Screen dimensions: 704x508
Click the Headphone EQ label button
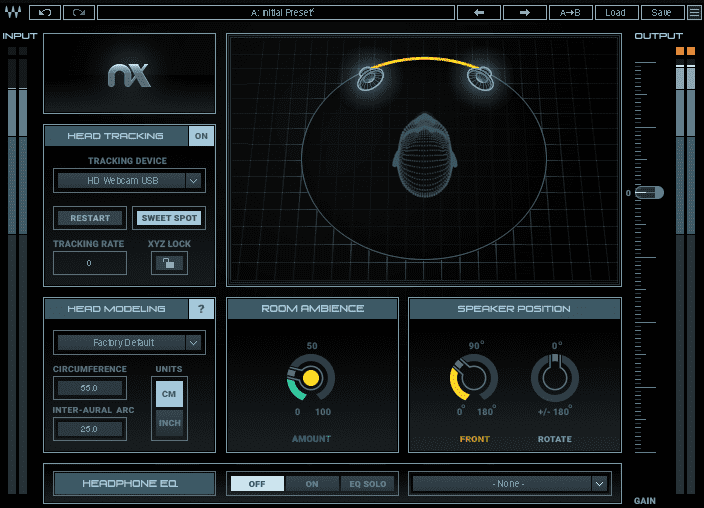coord(134,483)
